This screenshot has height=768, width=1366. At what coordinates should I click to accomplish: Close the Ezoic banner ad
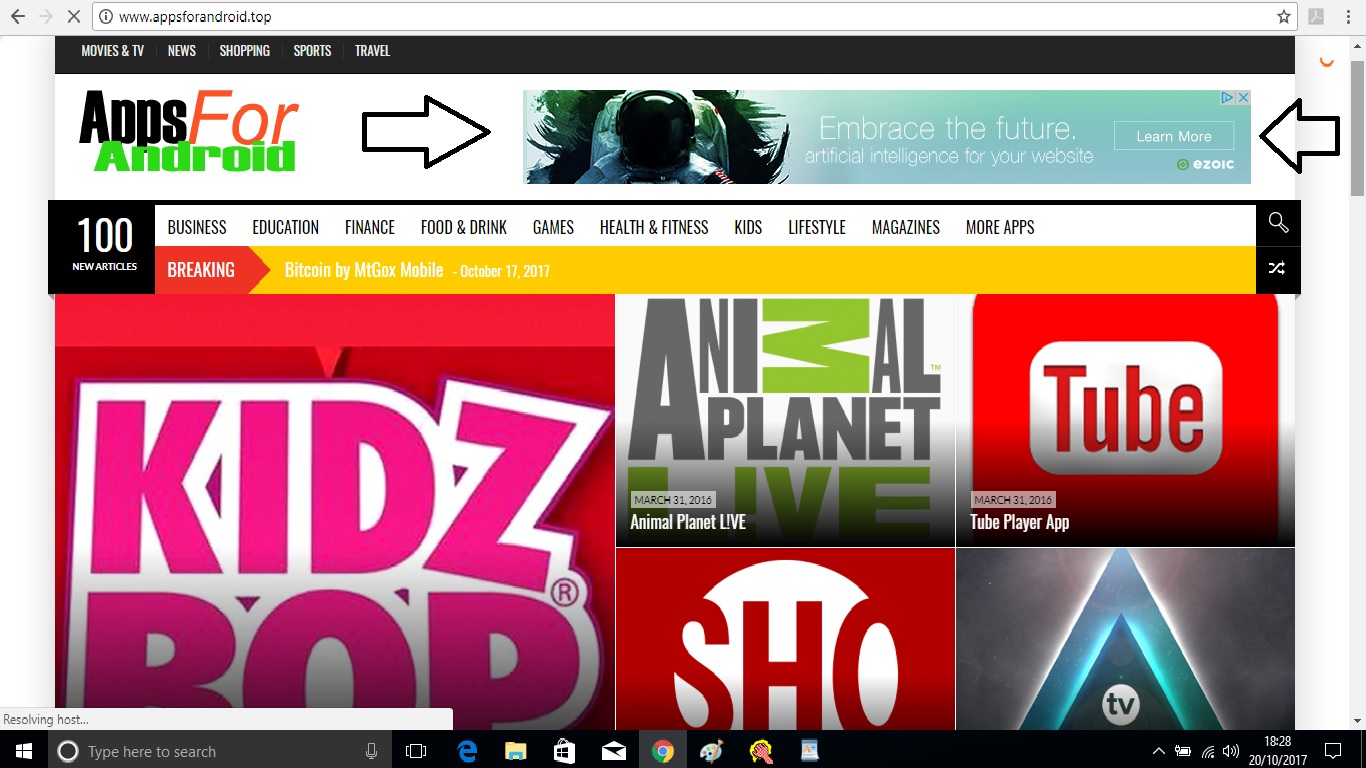point(1243,98)
